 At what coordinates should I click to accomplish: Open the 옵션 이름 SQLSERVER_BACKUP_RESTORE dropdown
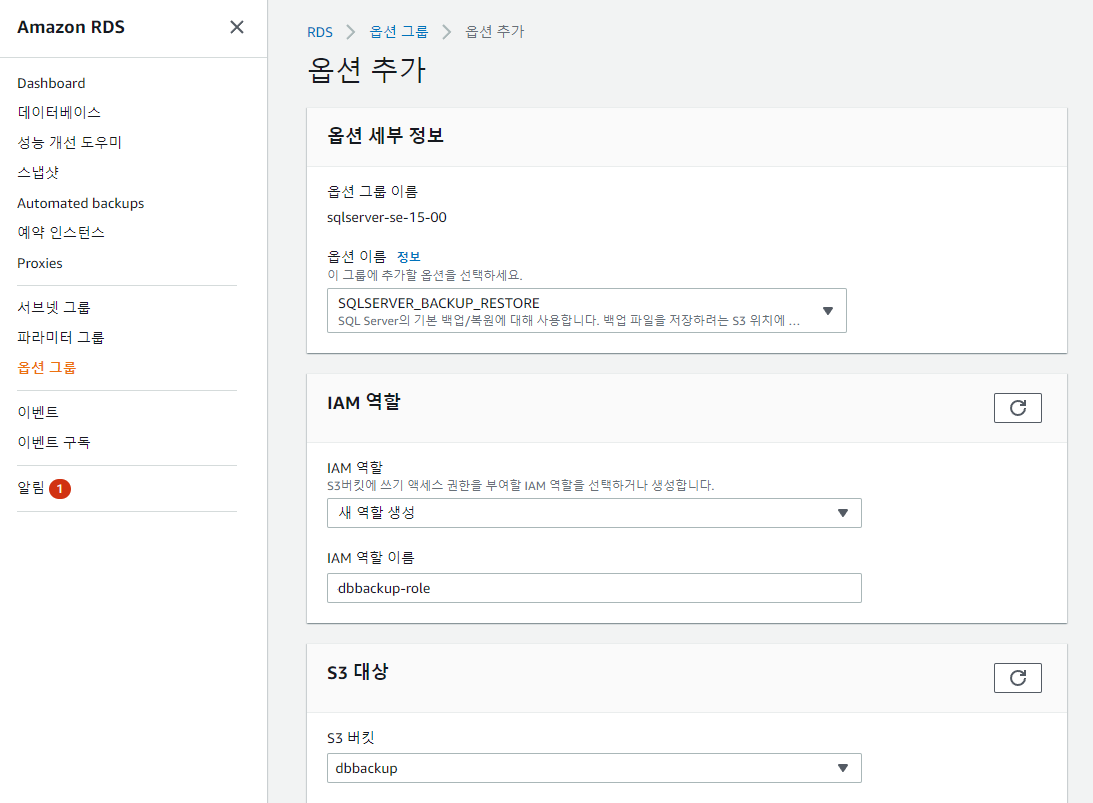pos(587,311)
